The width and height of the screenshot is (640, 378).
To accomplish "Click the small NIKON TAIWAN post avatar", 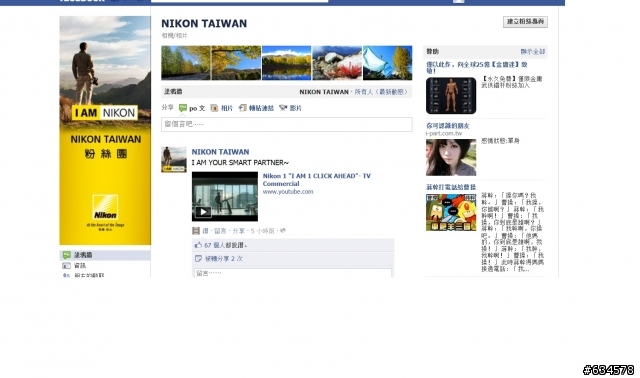I will click(x=174, y=160).
